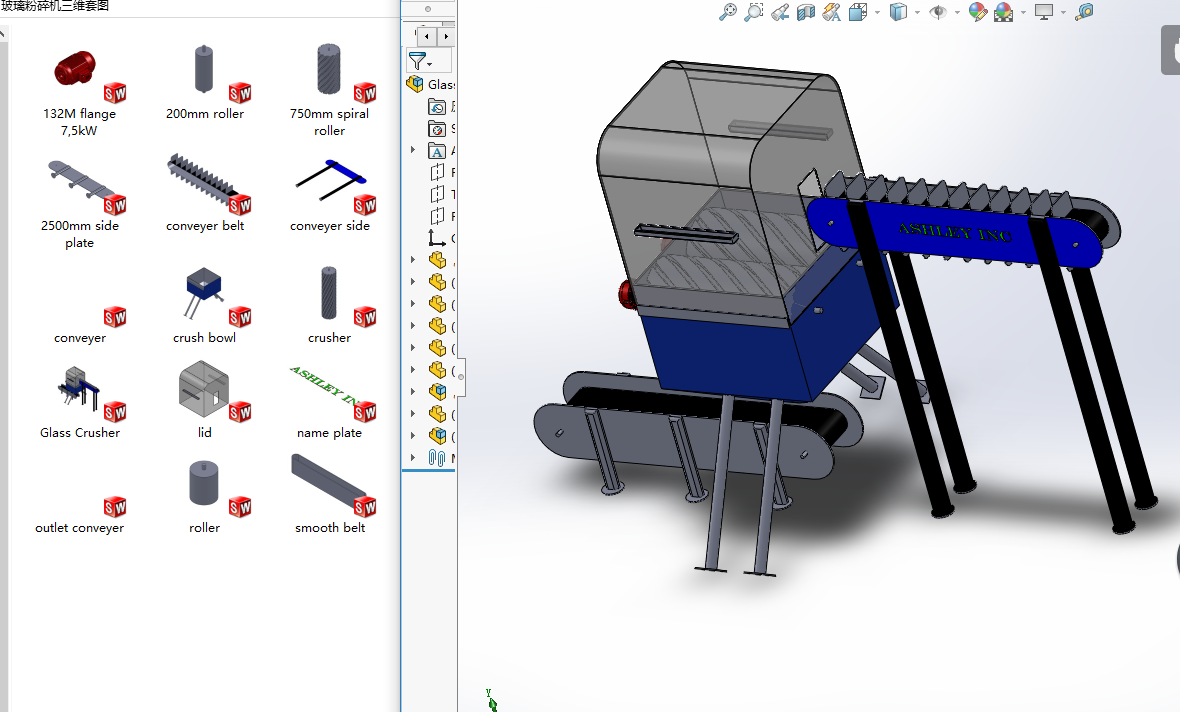Viewport: 1180px width, 712px height.
Task: Click the Mates paperclip icon in tree
Action: (436, 457)
